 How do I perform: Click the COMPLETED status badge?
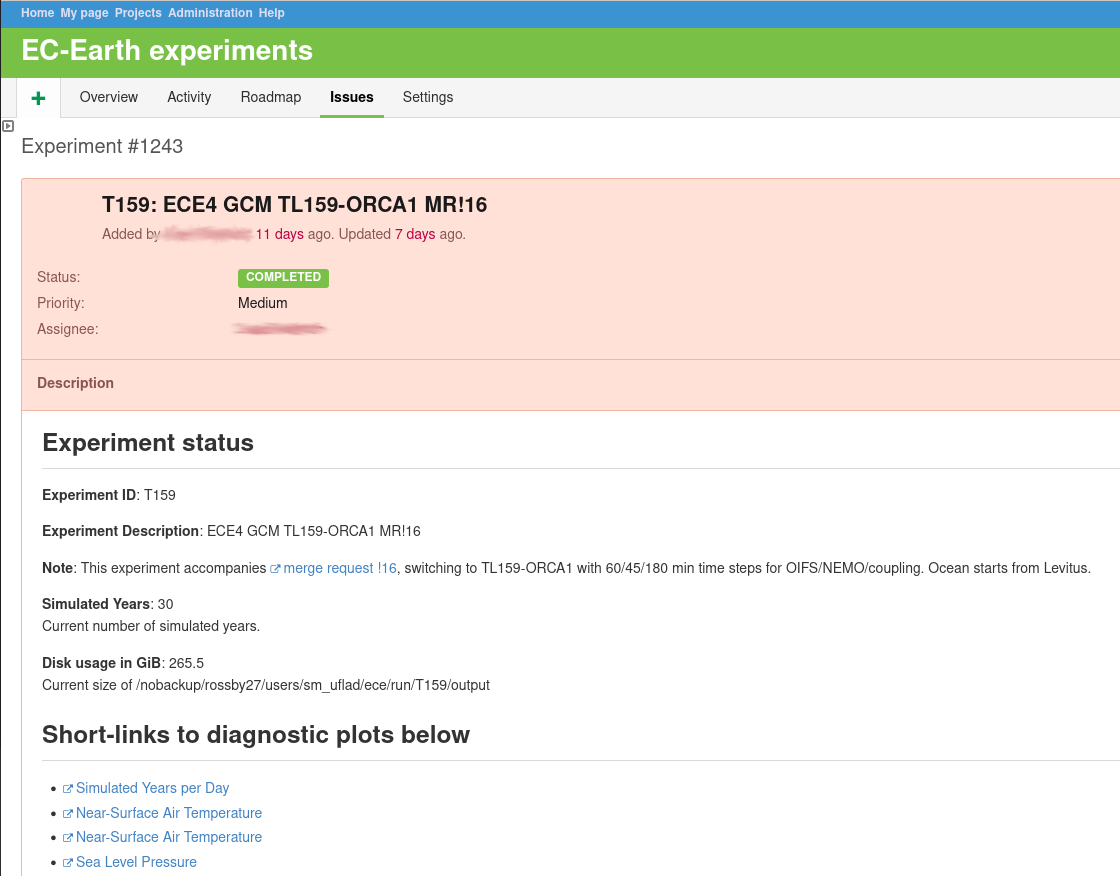click(284, 277)
